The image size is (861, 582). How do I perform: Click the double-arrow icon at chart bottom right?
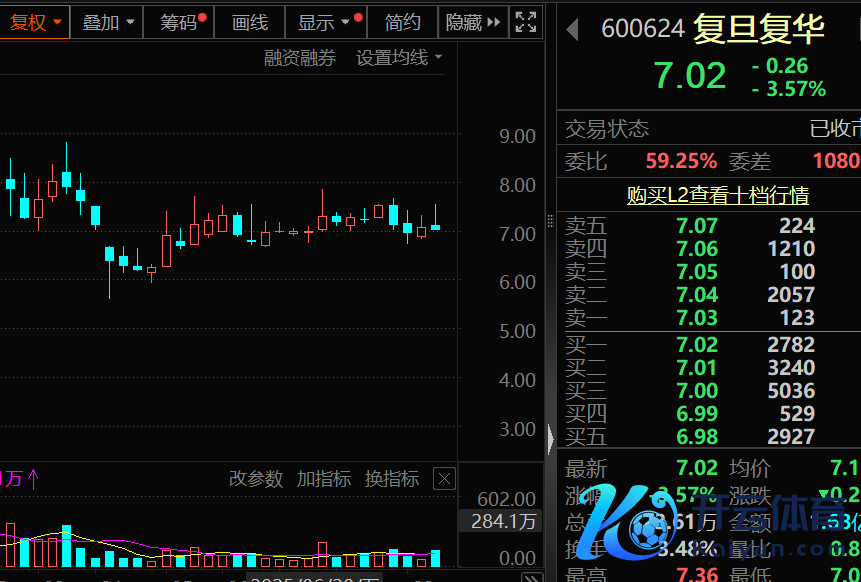[x=533, y=577]
